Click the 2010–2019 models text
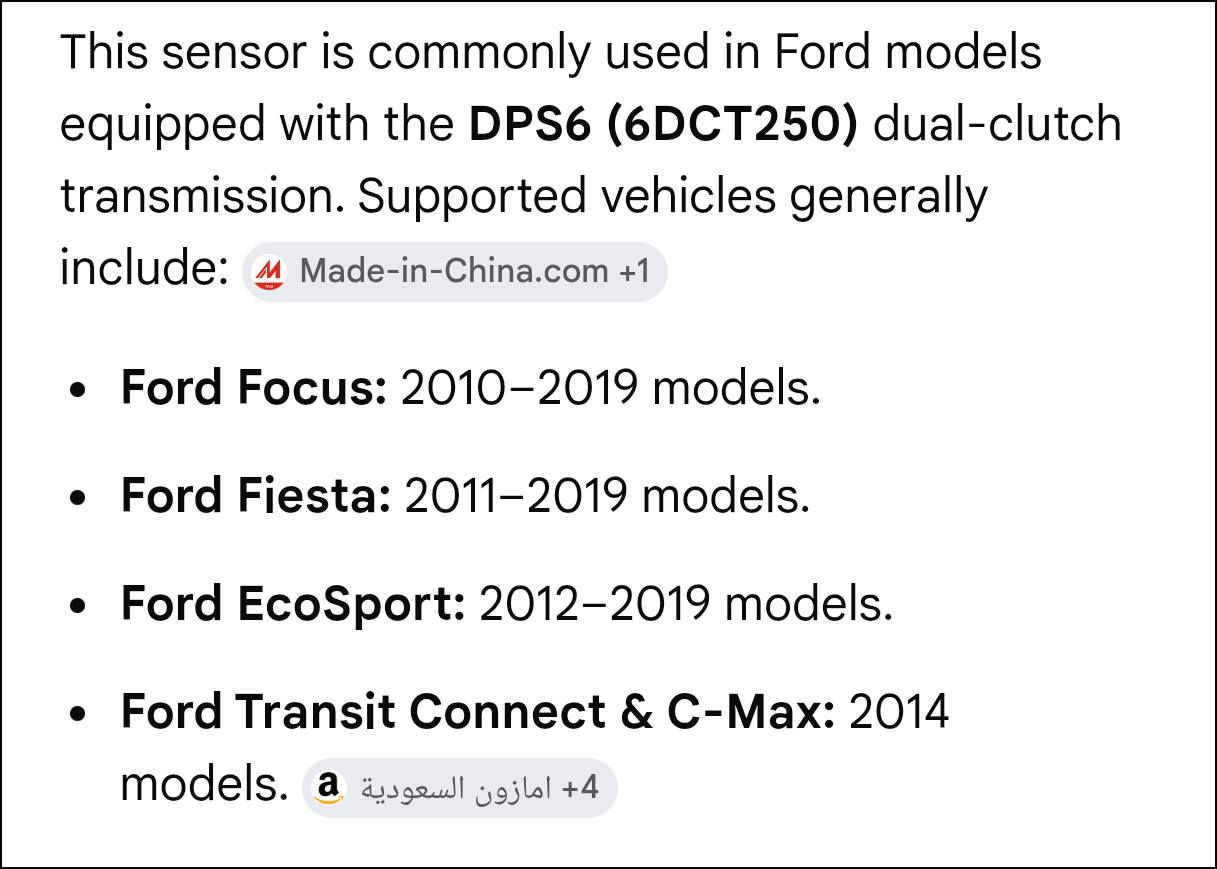The width and height of the screenshot is (1217, 869). [x=610, y=387]
